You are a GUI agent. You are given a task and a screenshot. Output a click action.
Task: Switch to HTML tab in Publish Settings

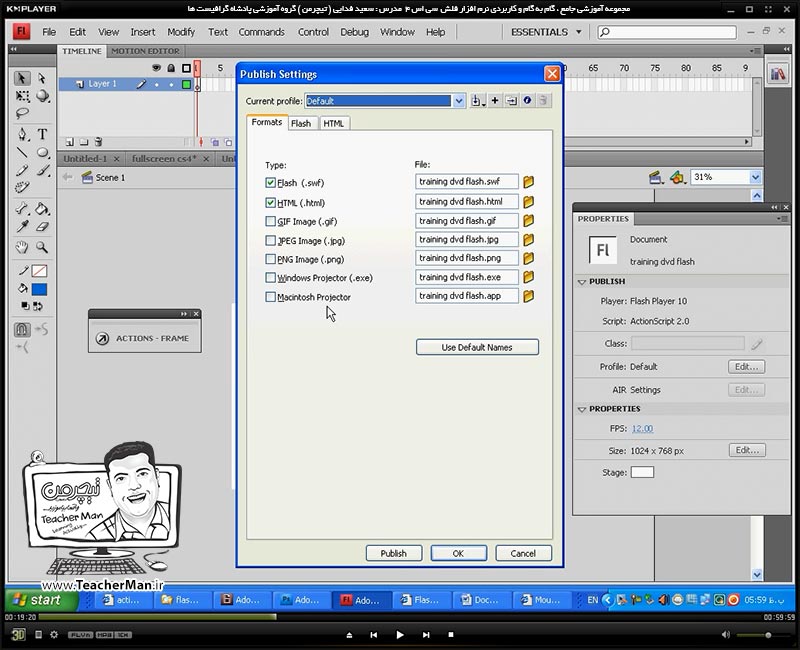pyautogui.click(x=334, y=123)
